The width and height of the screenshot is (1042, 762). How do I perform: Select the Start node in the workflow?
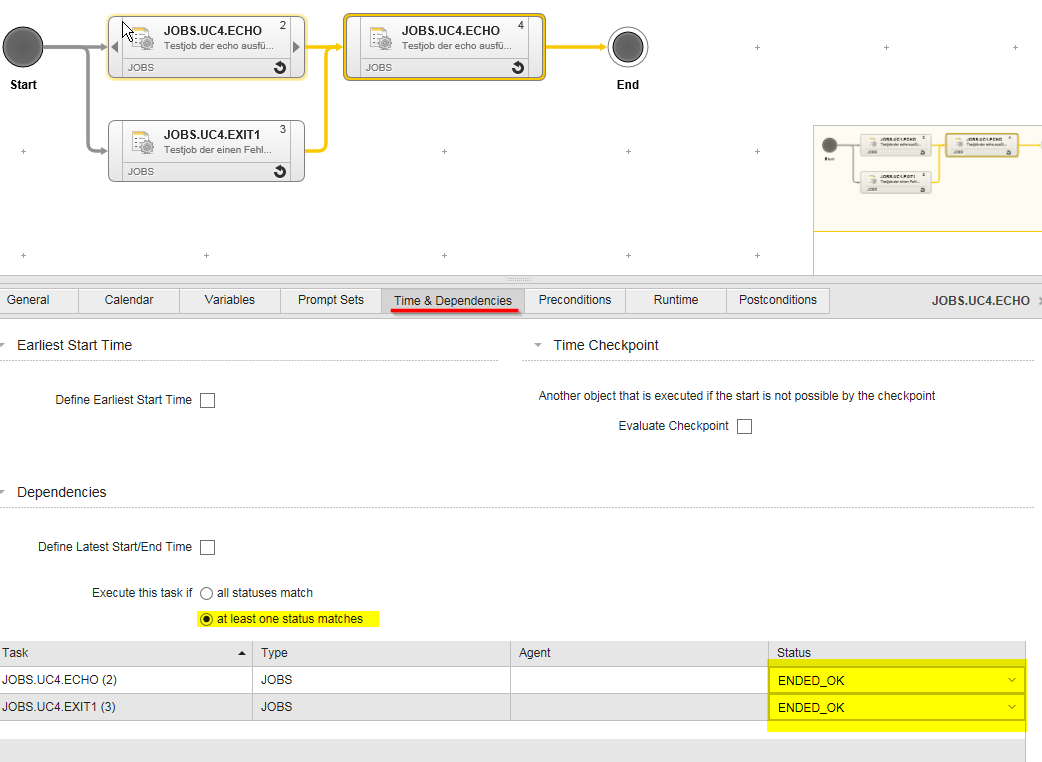pos(22,46)
